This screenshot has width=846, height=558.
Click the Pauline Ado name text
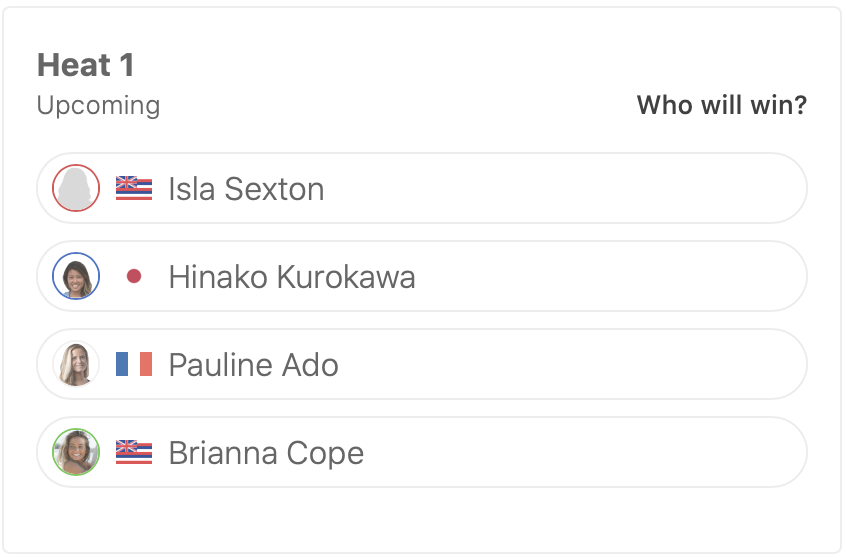(x=253, y=364)
